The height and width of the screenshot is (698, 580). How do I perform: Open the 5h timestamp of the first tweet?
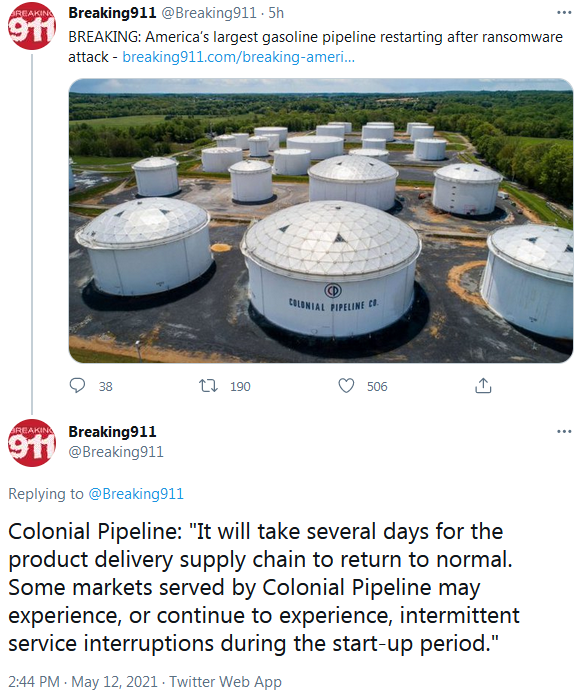click(x=276, y=13)
